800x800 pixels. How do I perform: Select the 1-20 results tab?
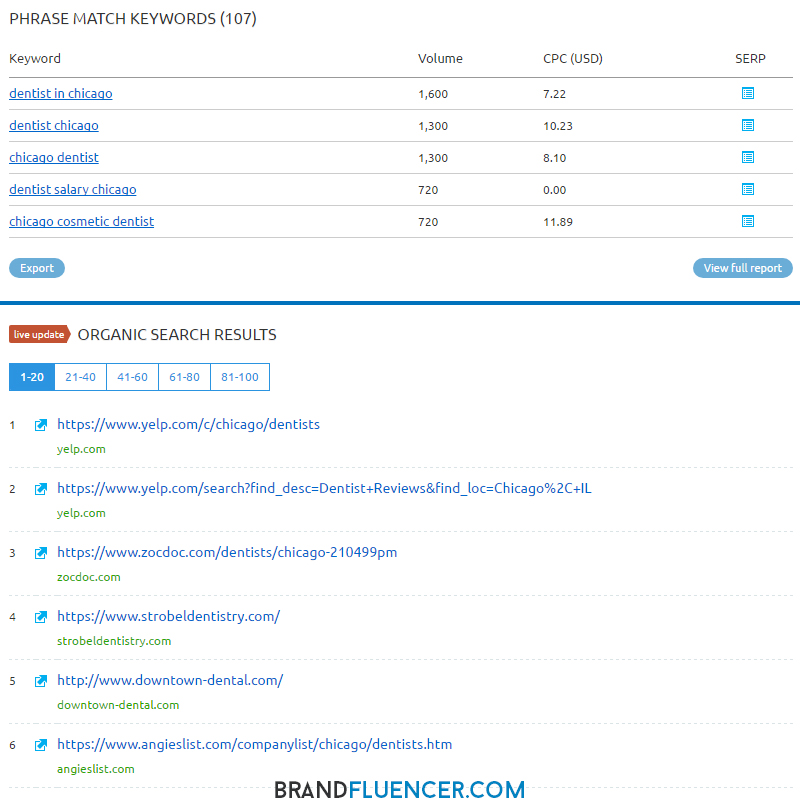tap(32, 377)
